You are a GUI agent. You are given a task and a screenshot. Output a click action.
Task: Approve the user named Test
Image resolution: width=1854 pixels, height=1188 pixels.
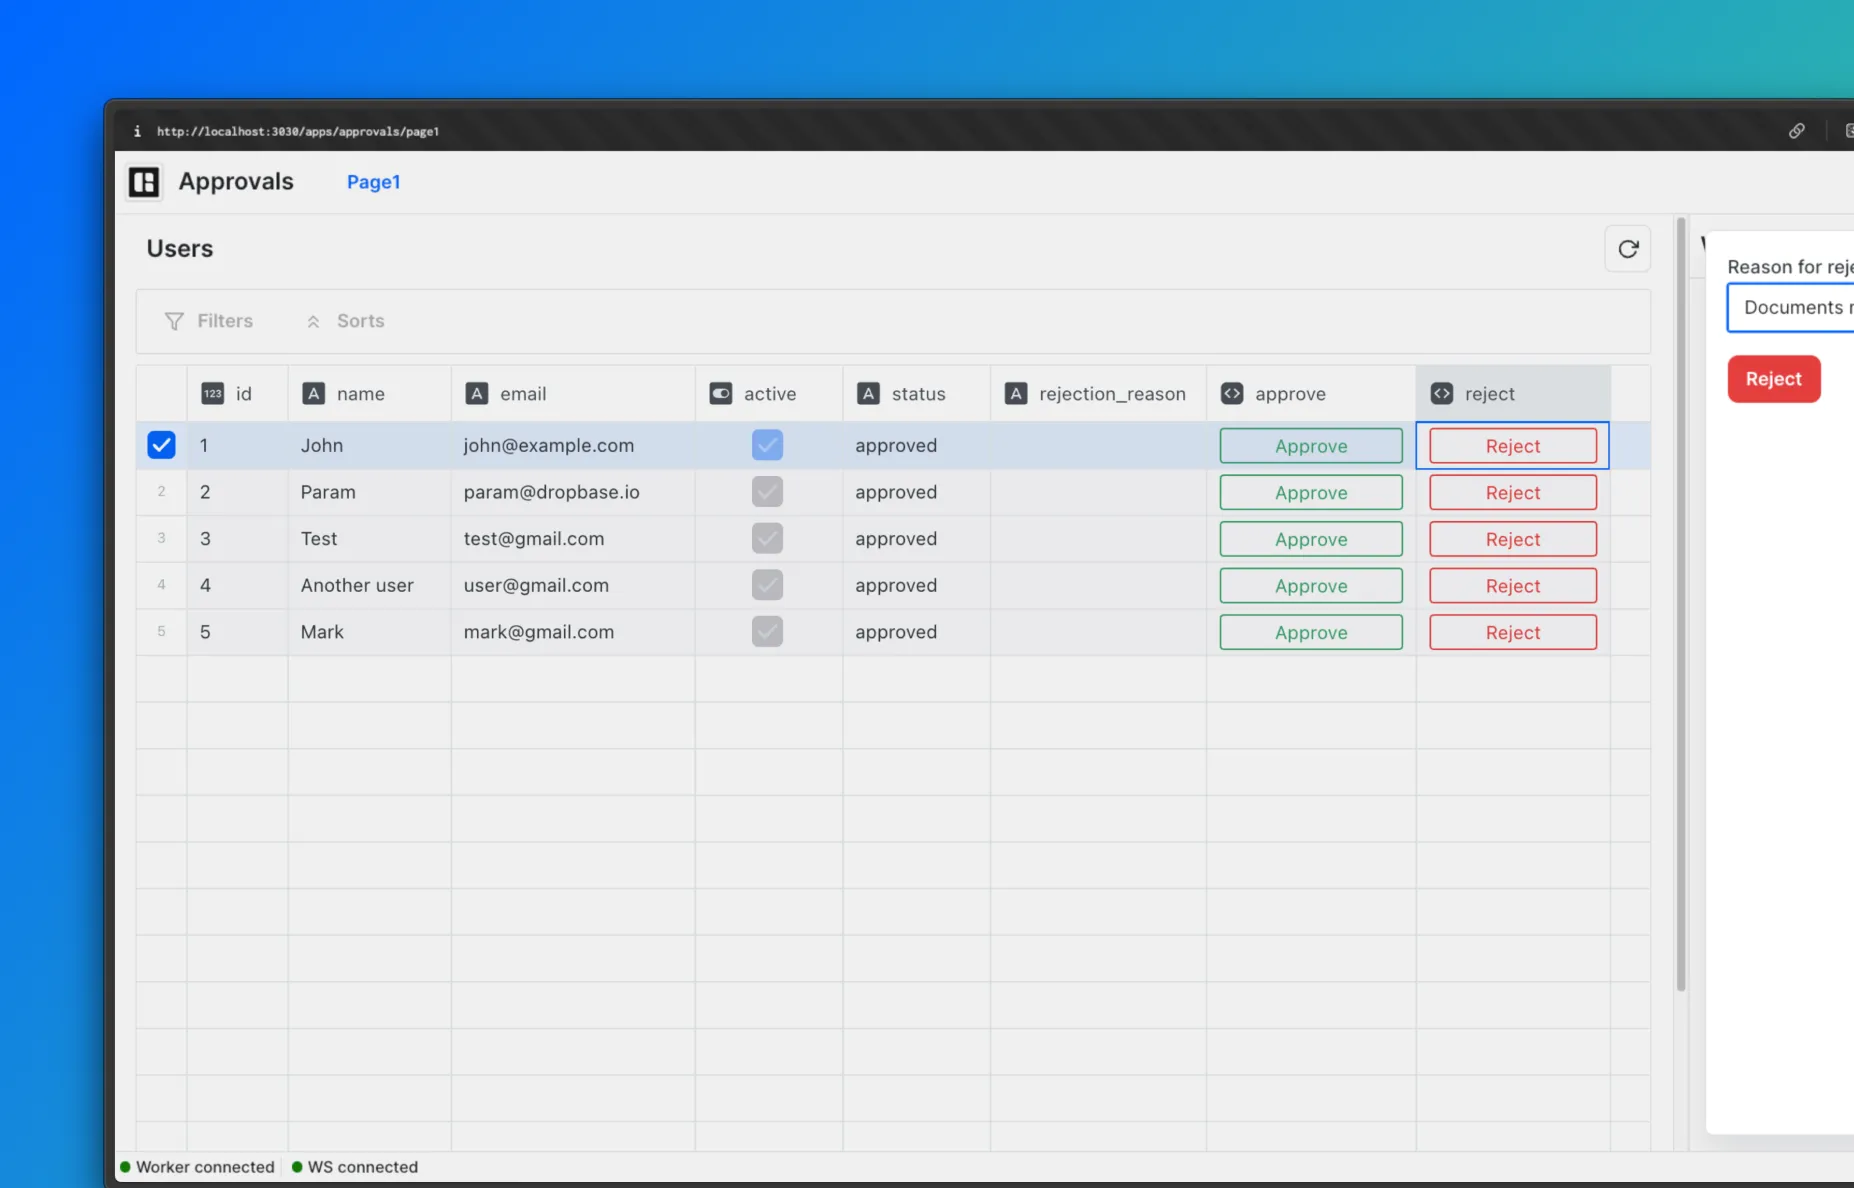(x=1310, y=538)
